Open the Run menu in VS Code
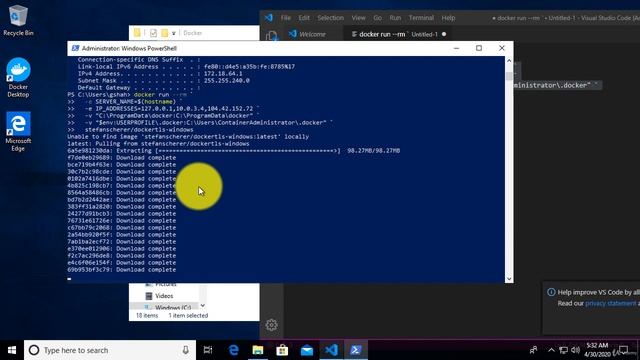The height and width of the screenshot is (360, 640). click(x=395, y=18)
